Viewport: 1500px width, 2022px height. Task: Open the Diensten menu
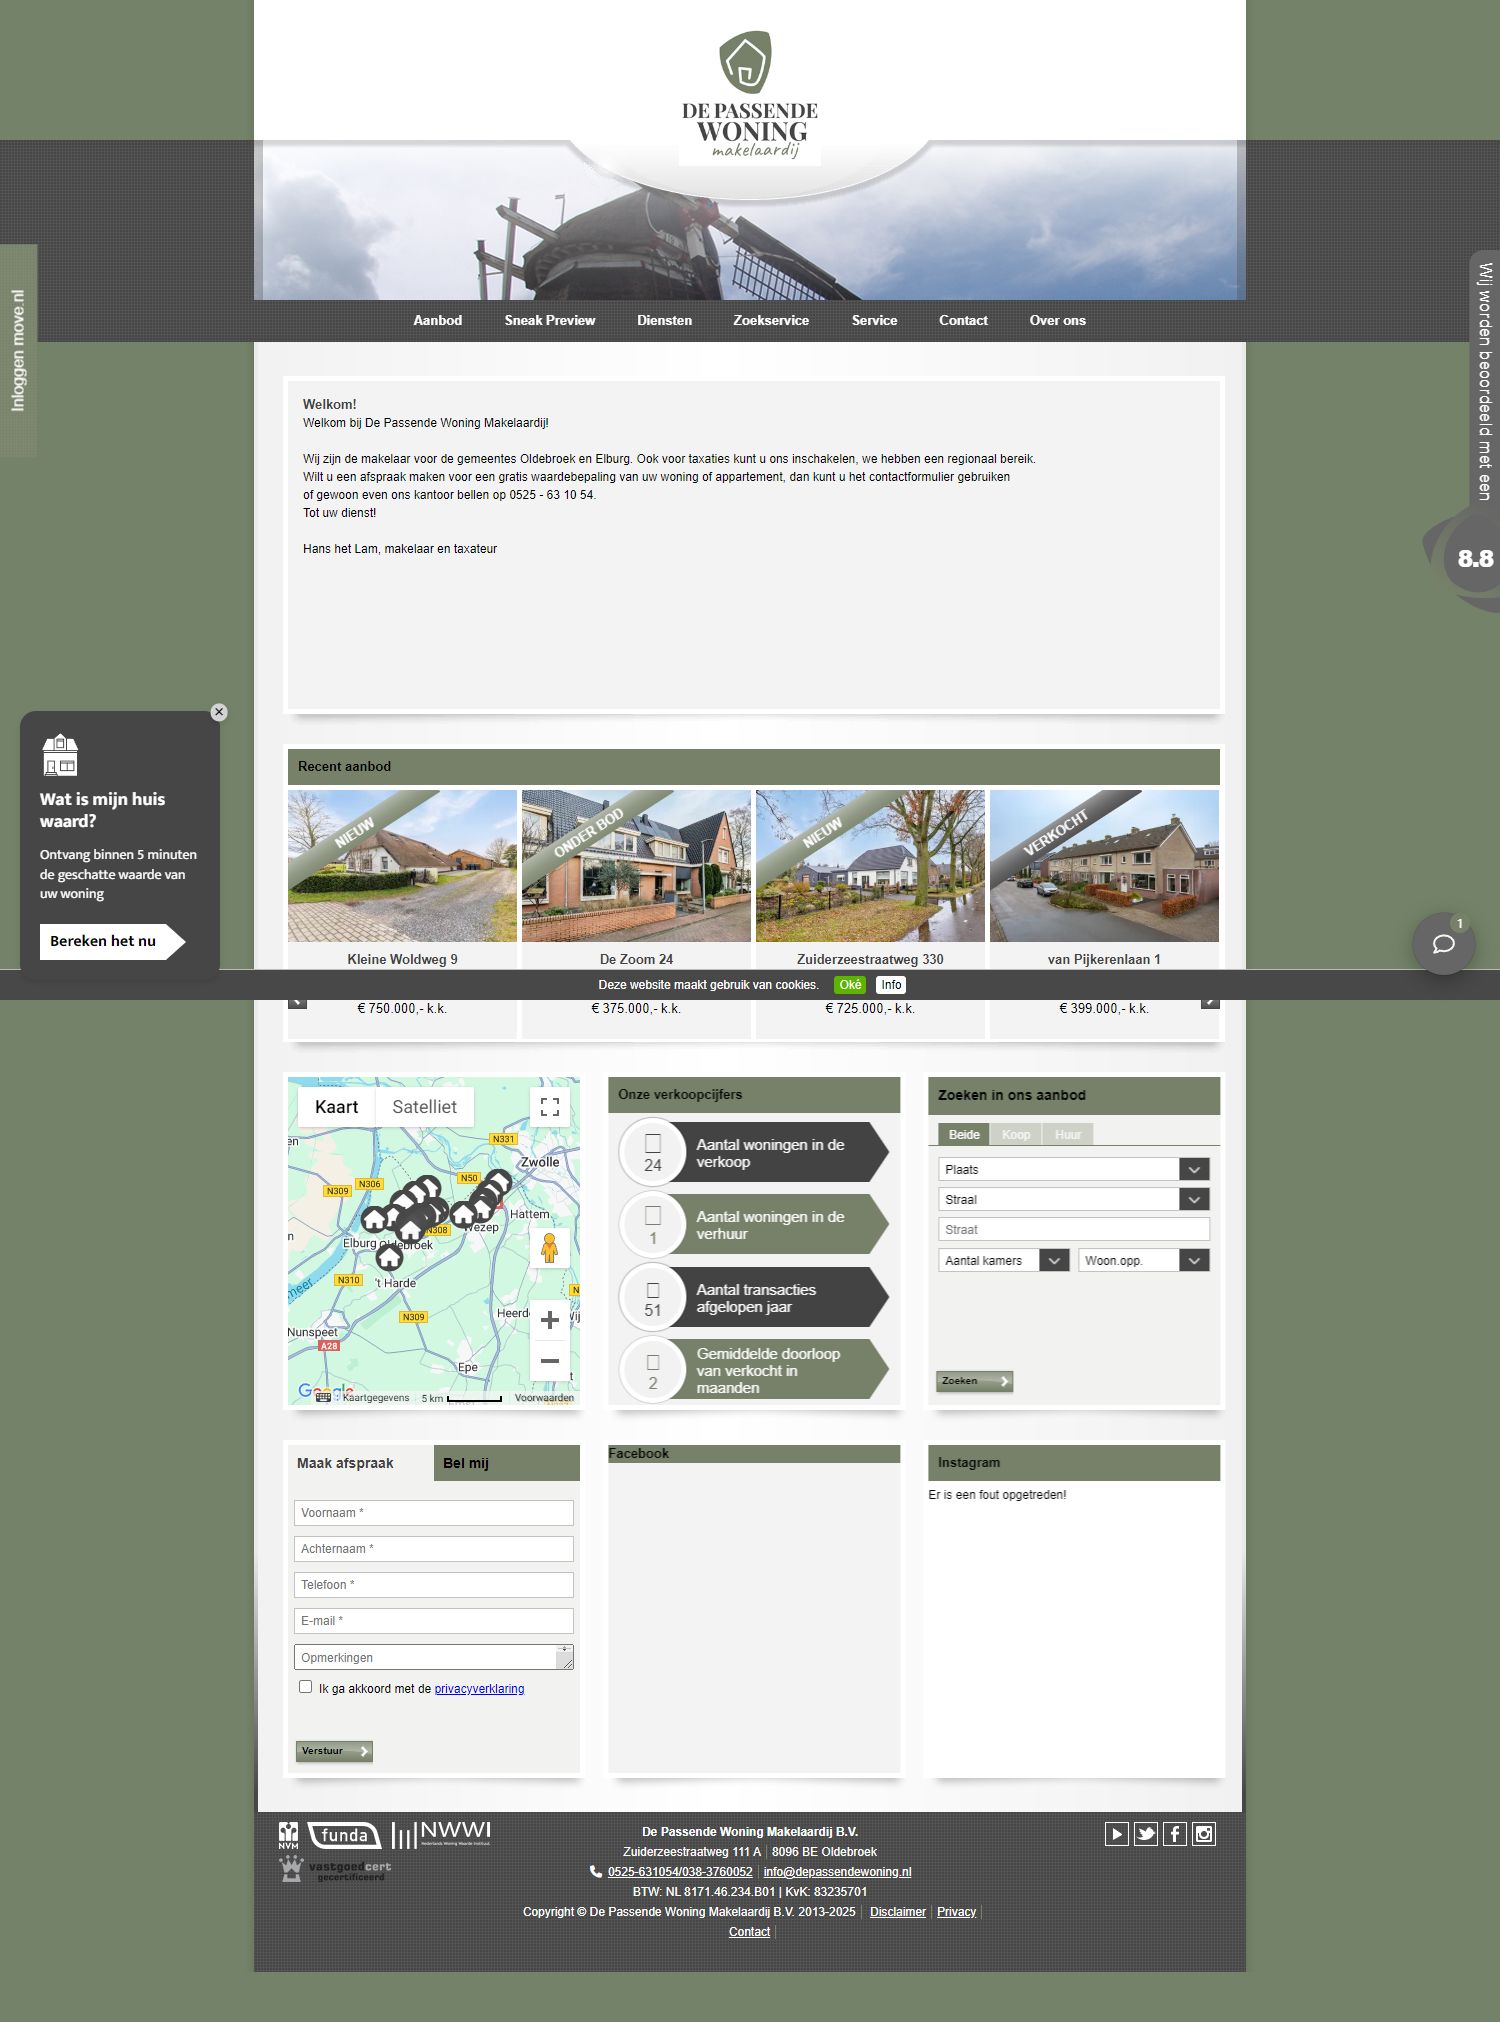(x=664, y=320)
